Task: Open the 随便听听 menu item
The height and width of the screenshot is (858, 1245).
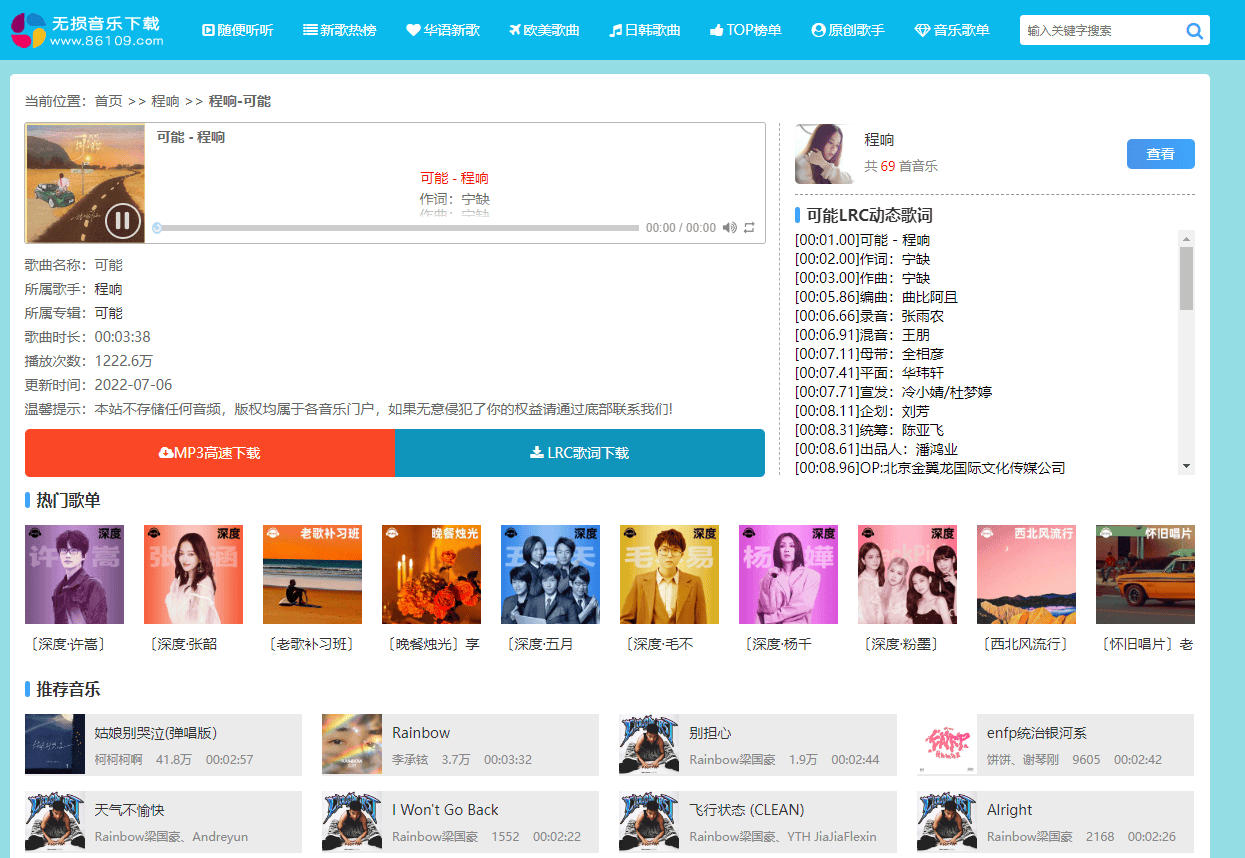Action: click(237, 30)
